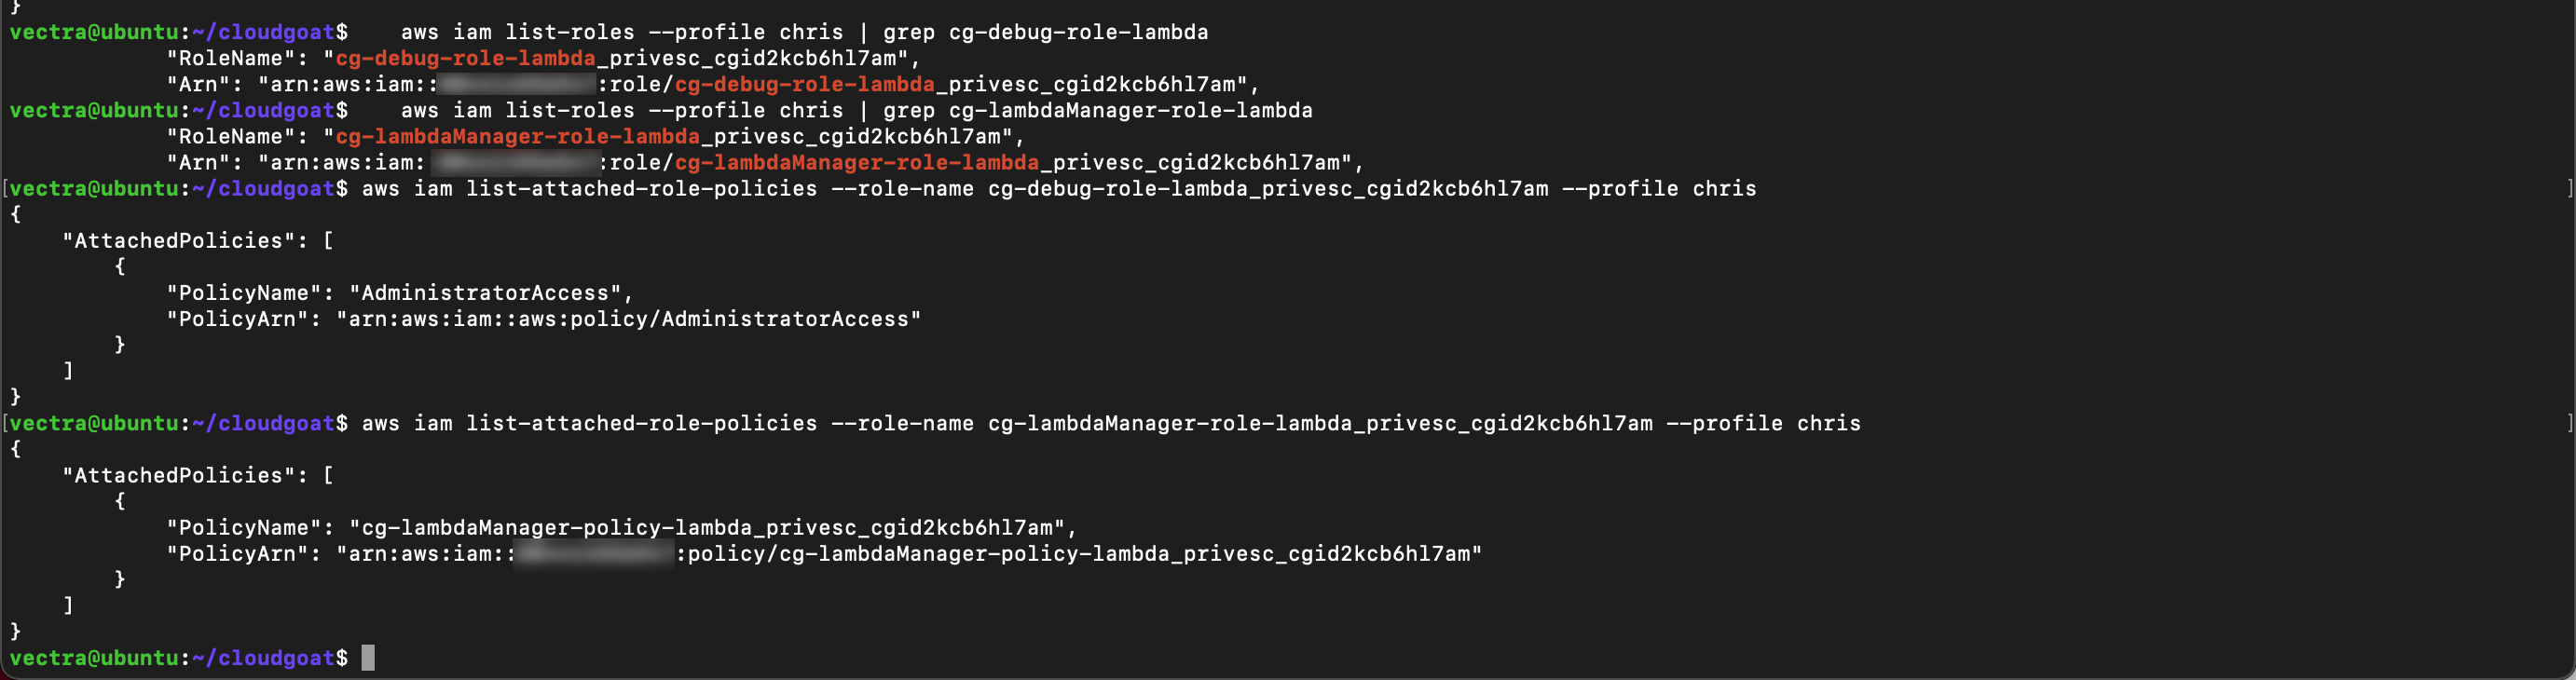Click "vectra@ubuntu" in the bottom empty prompt

click(94, 658)
